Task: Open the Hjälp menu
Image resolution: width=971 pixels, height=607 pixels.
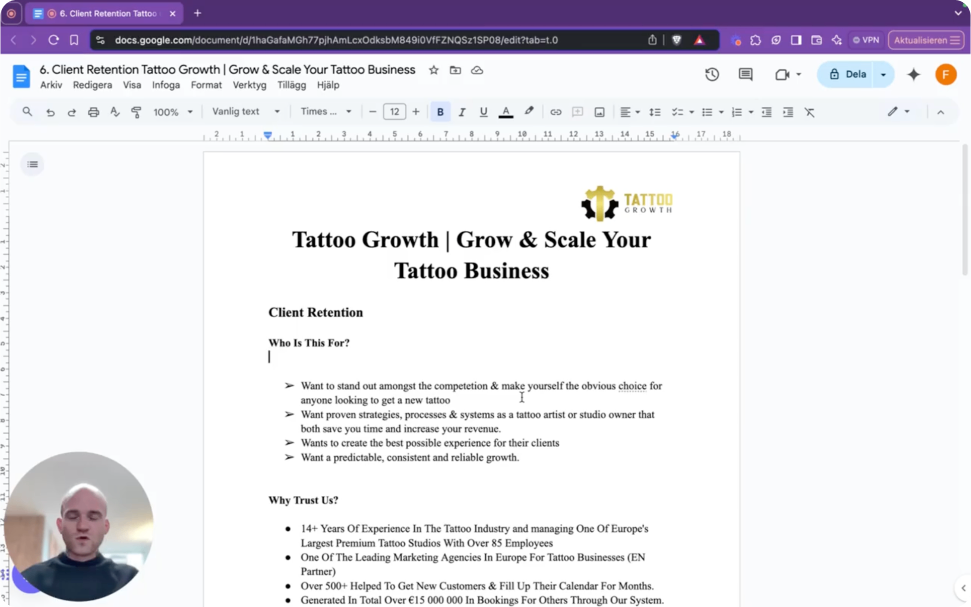Action: (328, 85)
